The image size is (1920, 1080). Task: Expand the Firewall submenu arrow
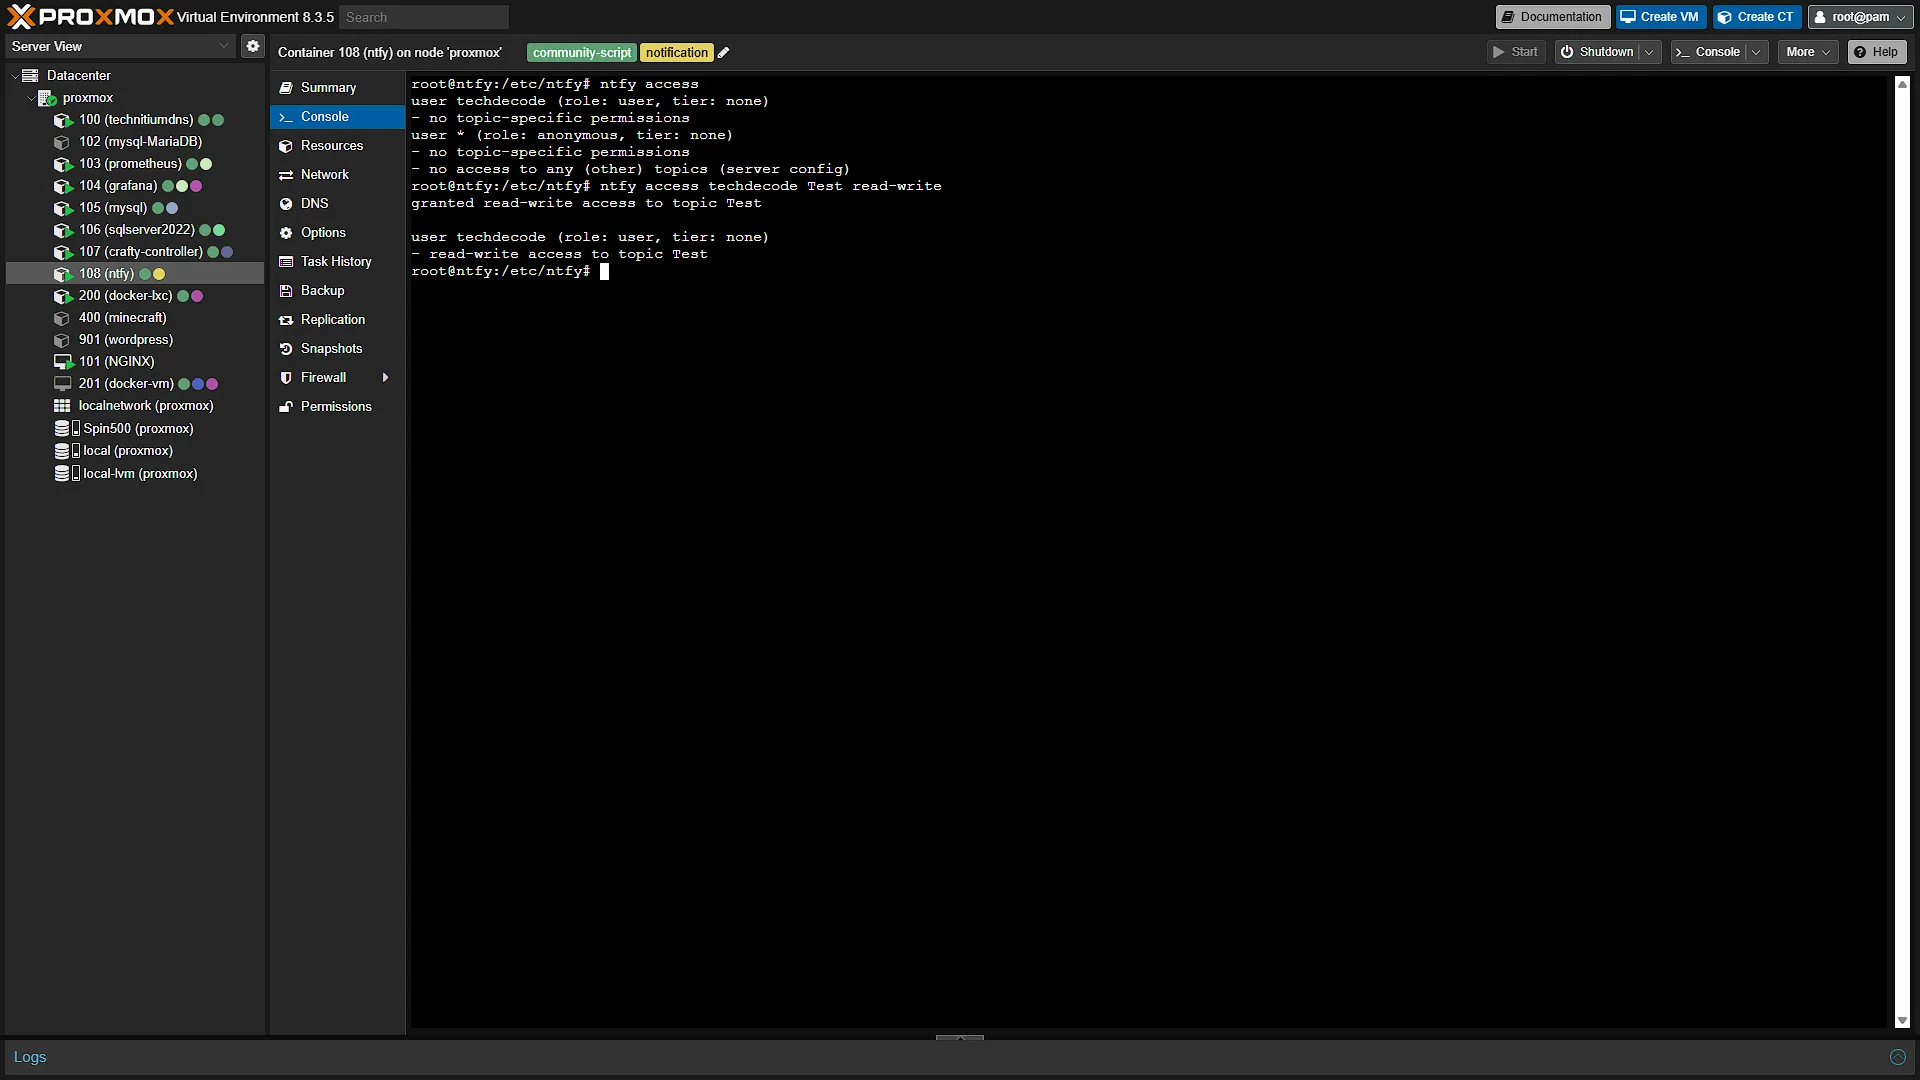tap(385, 378)
